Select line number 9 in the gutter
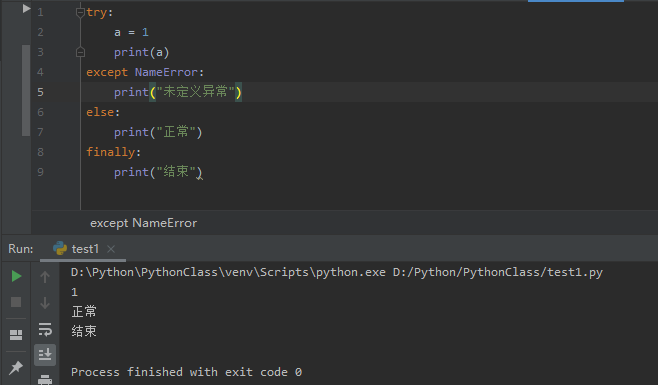 click(40, 172)
